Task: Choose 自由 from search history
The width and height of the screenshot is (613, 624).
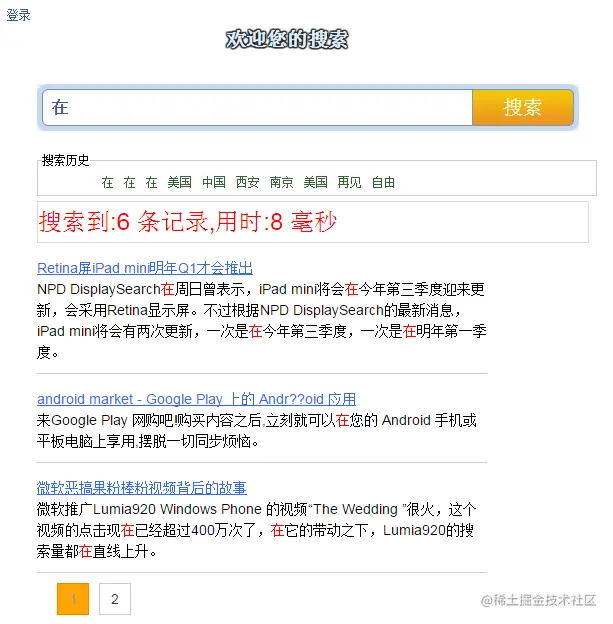Action: pos(383,182)
